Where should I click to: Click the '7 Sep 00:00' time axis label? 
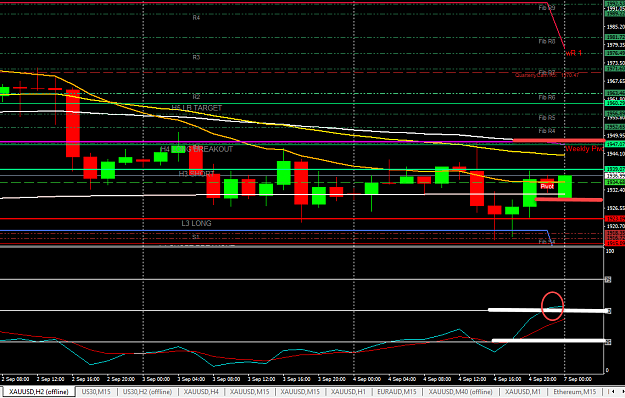coord(578,379)
